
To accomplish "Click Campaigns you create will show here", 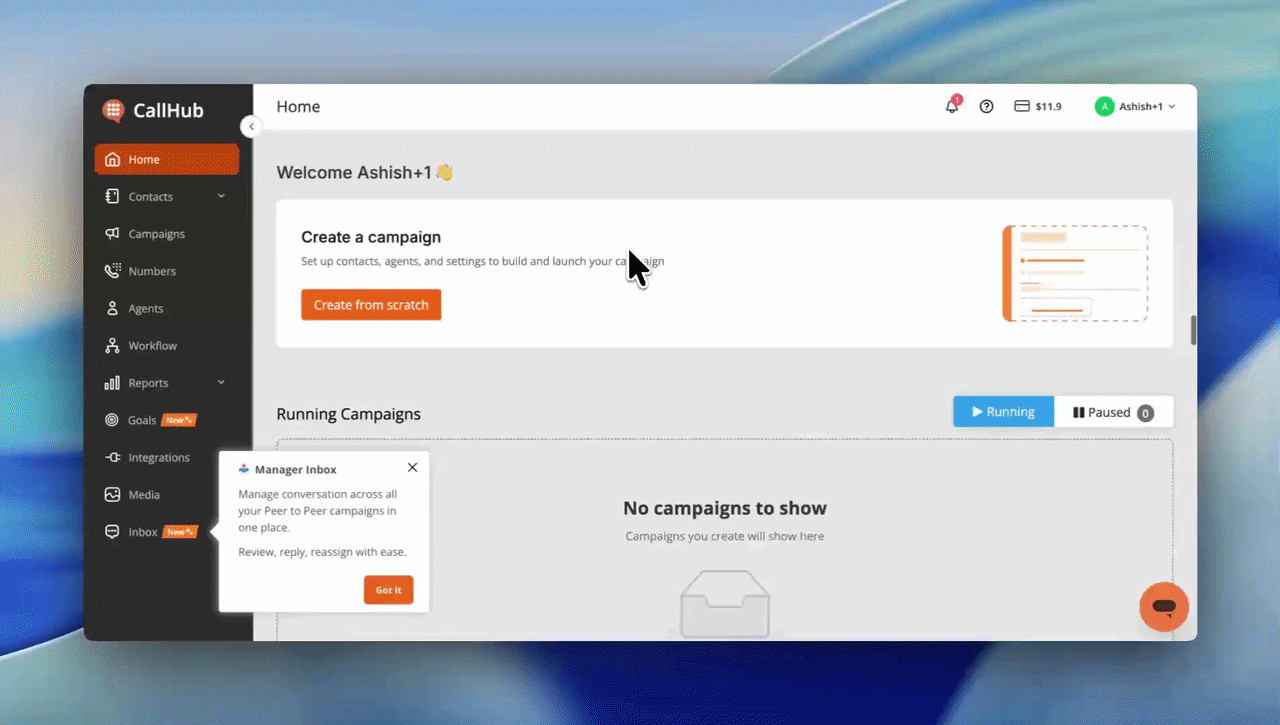I will coord(725,536).
